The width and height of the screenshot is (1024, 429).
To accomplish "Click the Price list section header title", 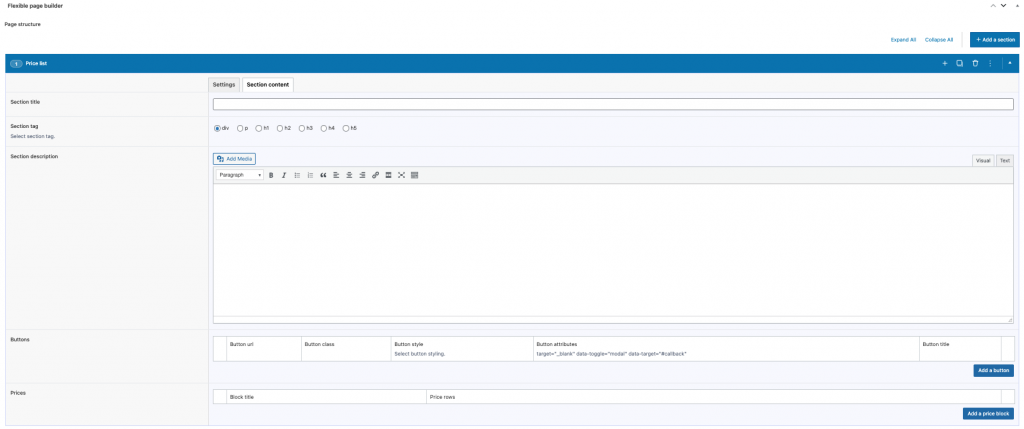I will [x=36, y=63].
